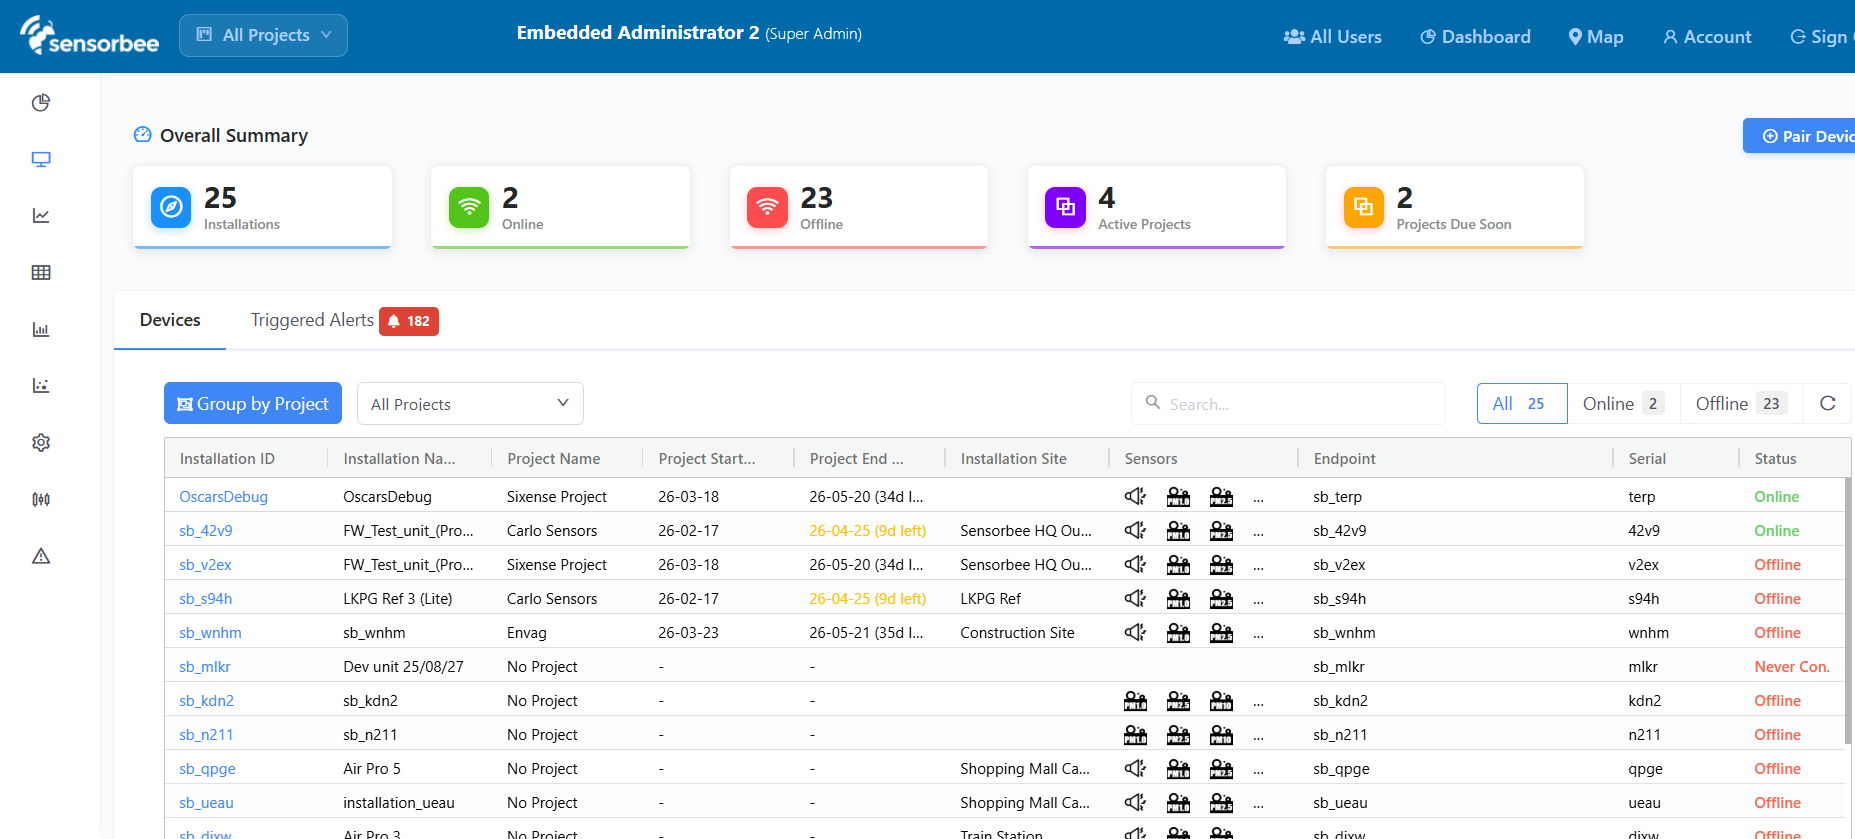Click the sound sensor icon in OscarsDebug row
This screenshot has width=1855, height=839.
pos(1135,497)
